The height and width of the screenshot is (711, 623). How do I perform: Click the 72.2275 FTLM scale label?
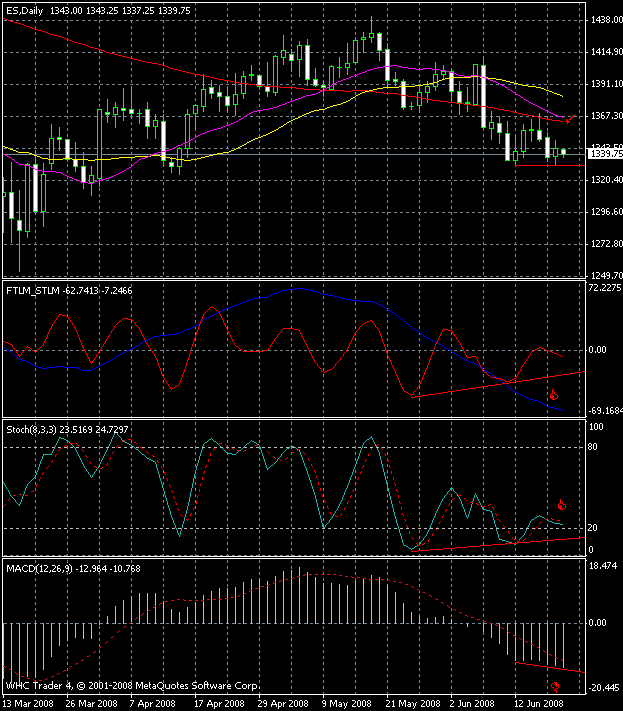(x=601, y=288)
